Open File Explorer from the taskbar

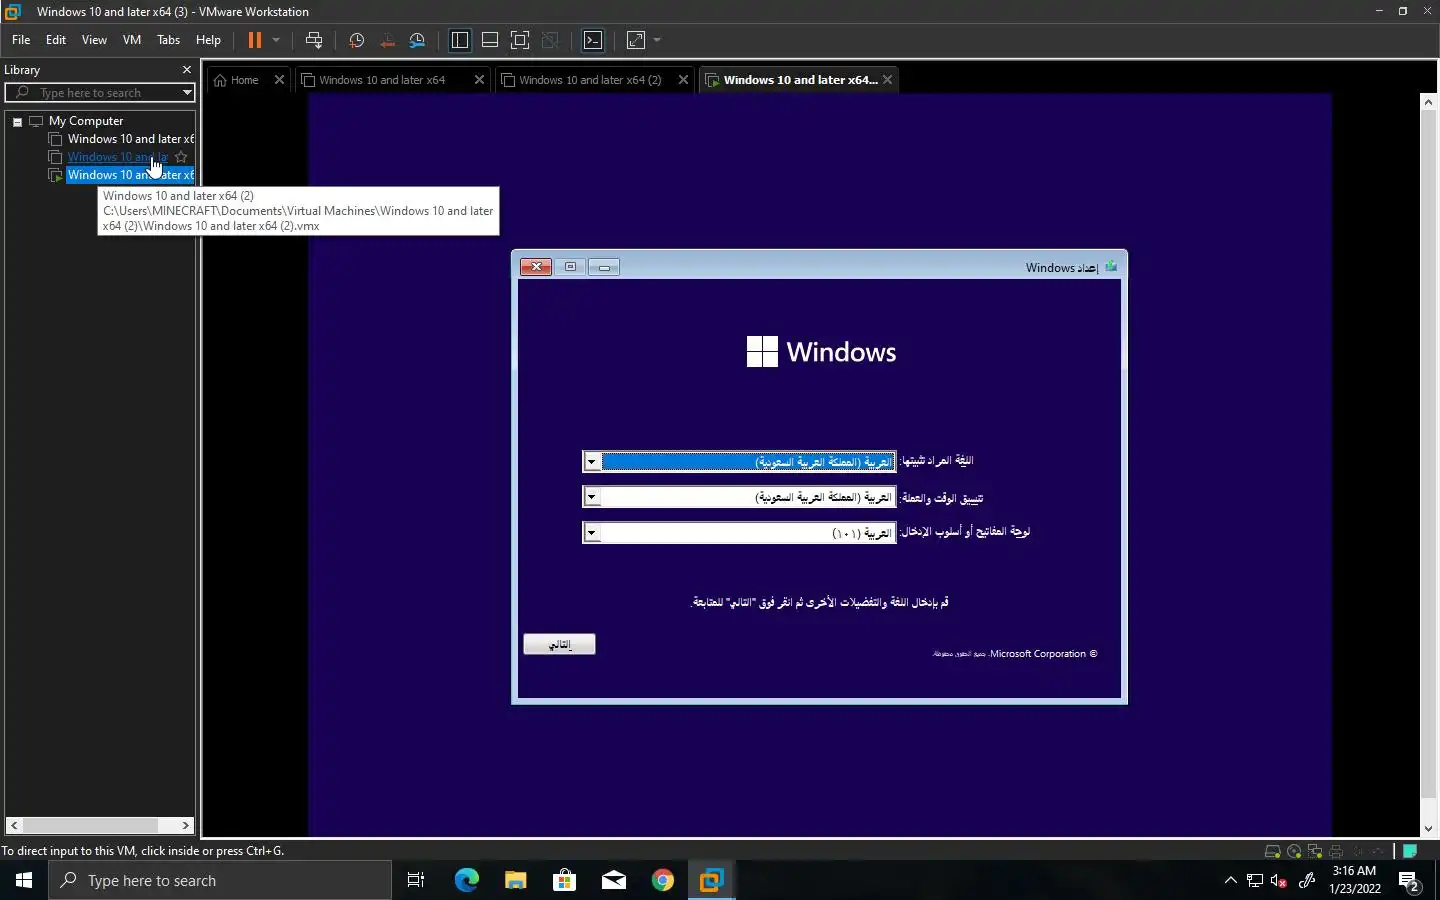[515, 880]
